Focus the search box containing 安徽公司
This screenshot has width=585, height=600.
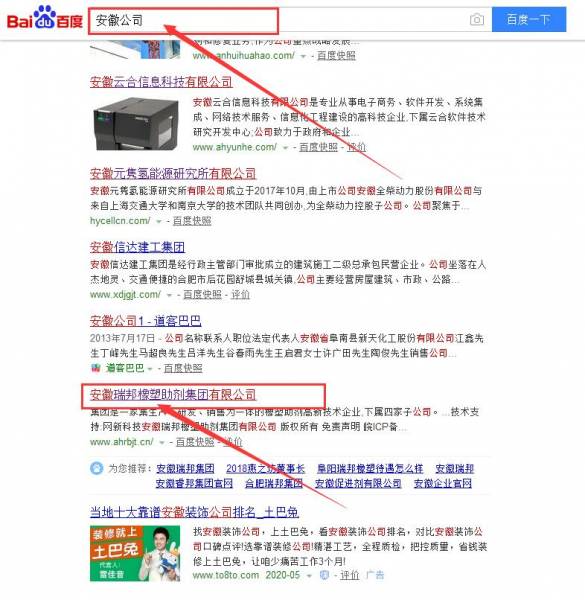coord(279,20)
